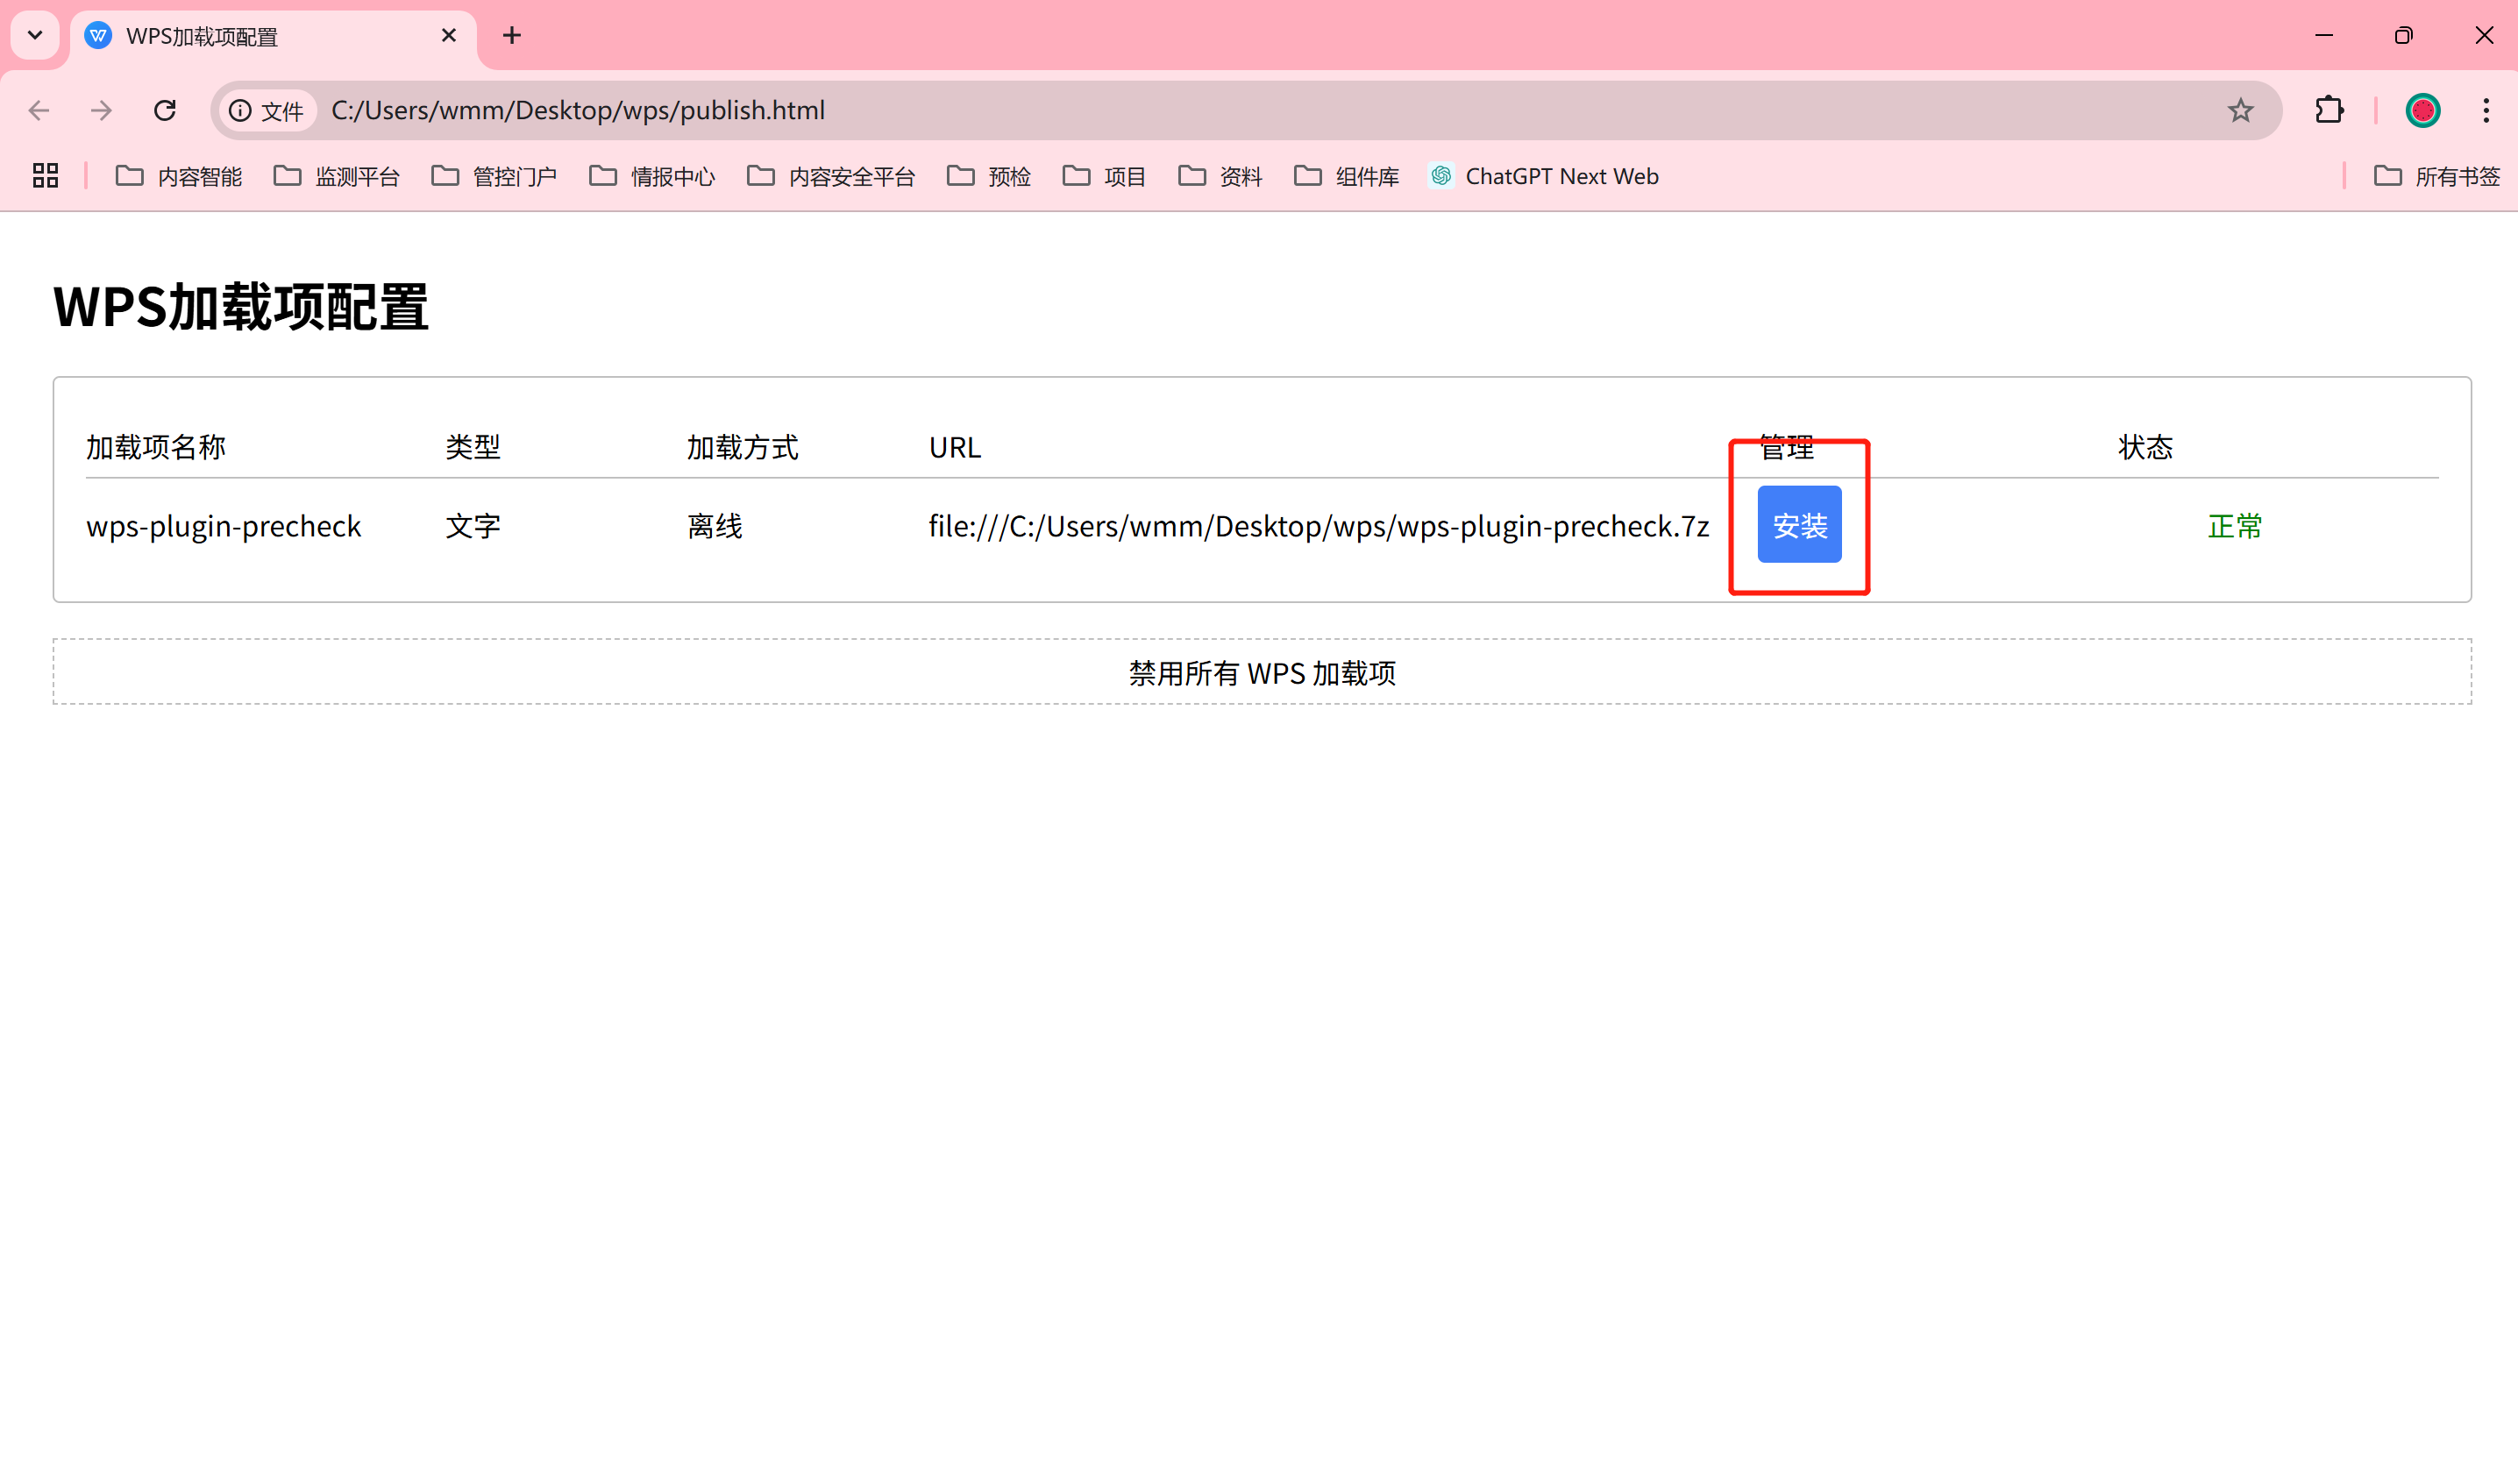Image resolution: width=2518 pixels, height=1484 pixels.
Task: Click the profile avatar icon
Action: [x=2422, y=110]
